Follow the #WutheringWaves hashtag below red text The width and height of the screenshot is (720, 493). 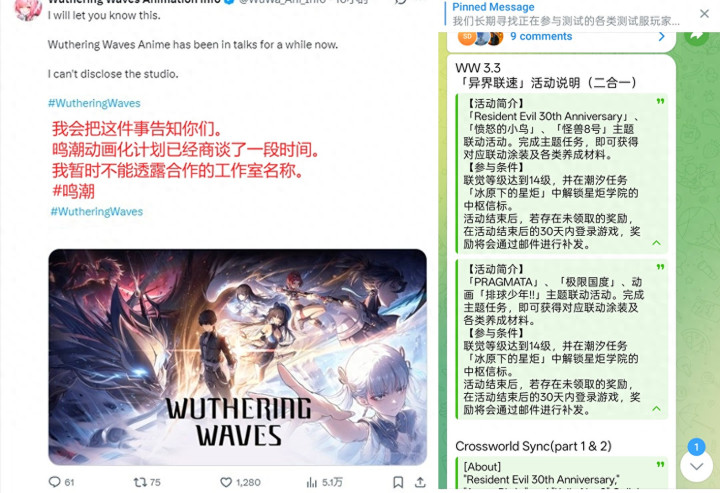(x=96, y=212)
